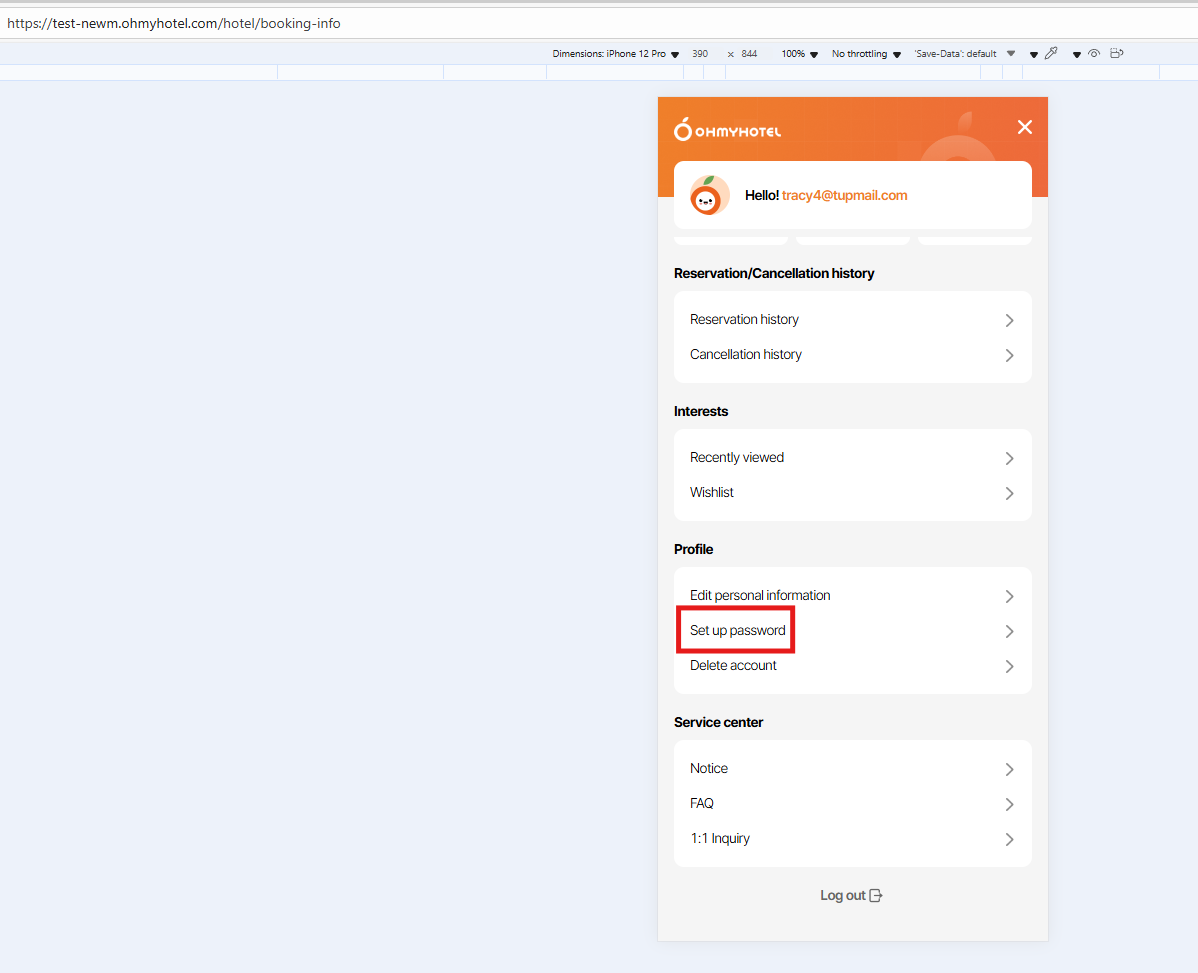Open the No throttling dropdown
This screenshot has width=1198, height=973.
click(866, 53)
